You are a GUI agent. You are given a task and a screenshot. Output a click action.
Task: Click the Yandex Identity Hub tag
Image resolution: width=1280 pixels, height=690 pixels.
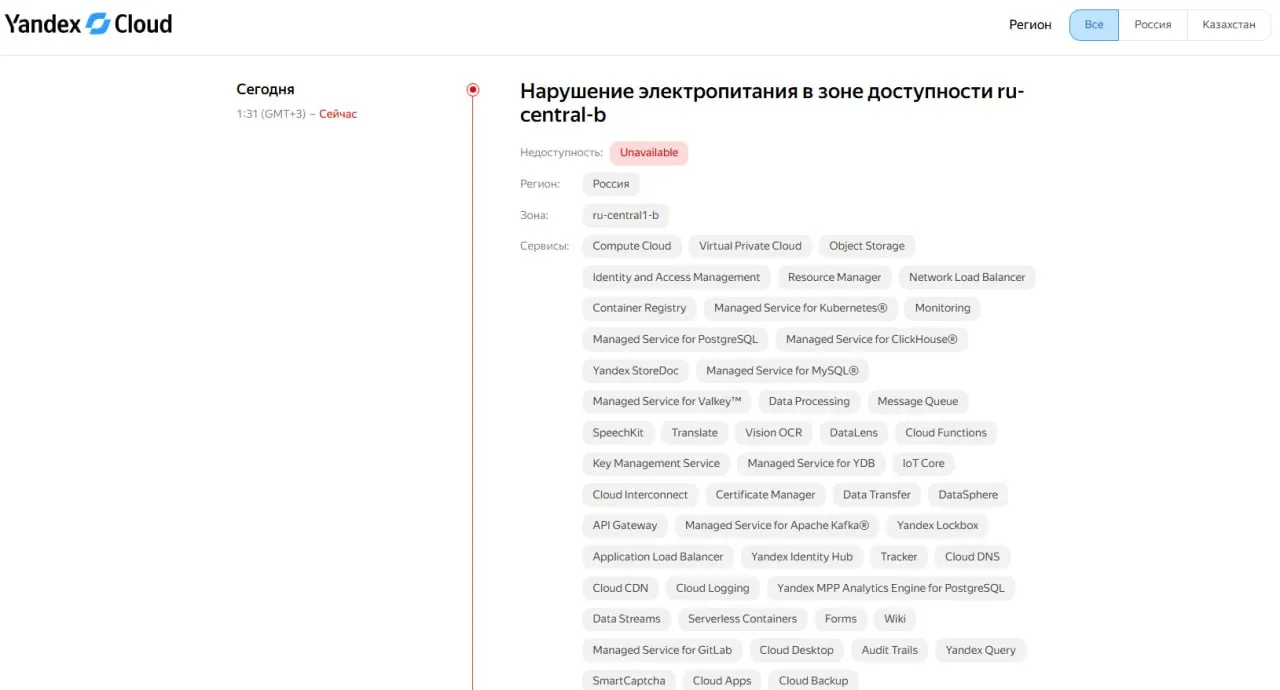(x=802, y=556)
